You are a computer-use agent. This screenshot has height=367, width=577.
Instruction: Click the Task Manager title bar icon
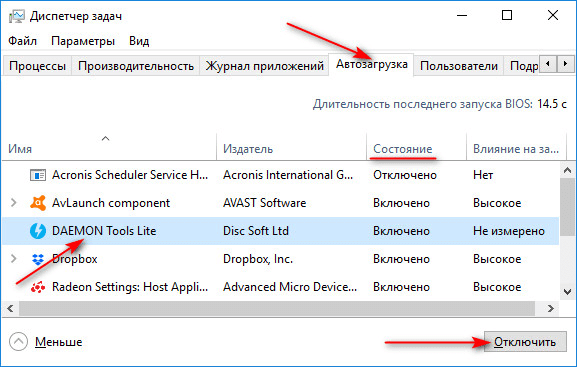point(17,16)
